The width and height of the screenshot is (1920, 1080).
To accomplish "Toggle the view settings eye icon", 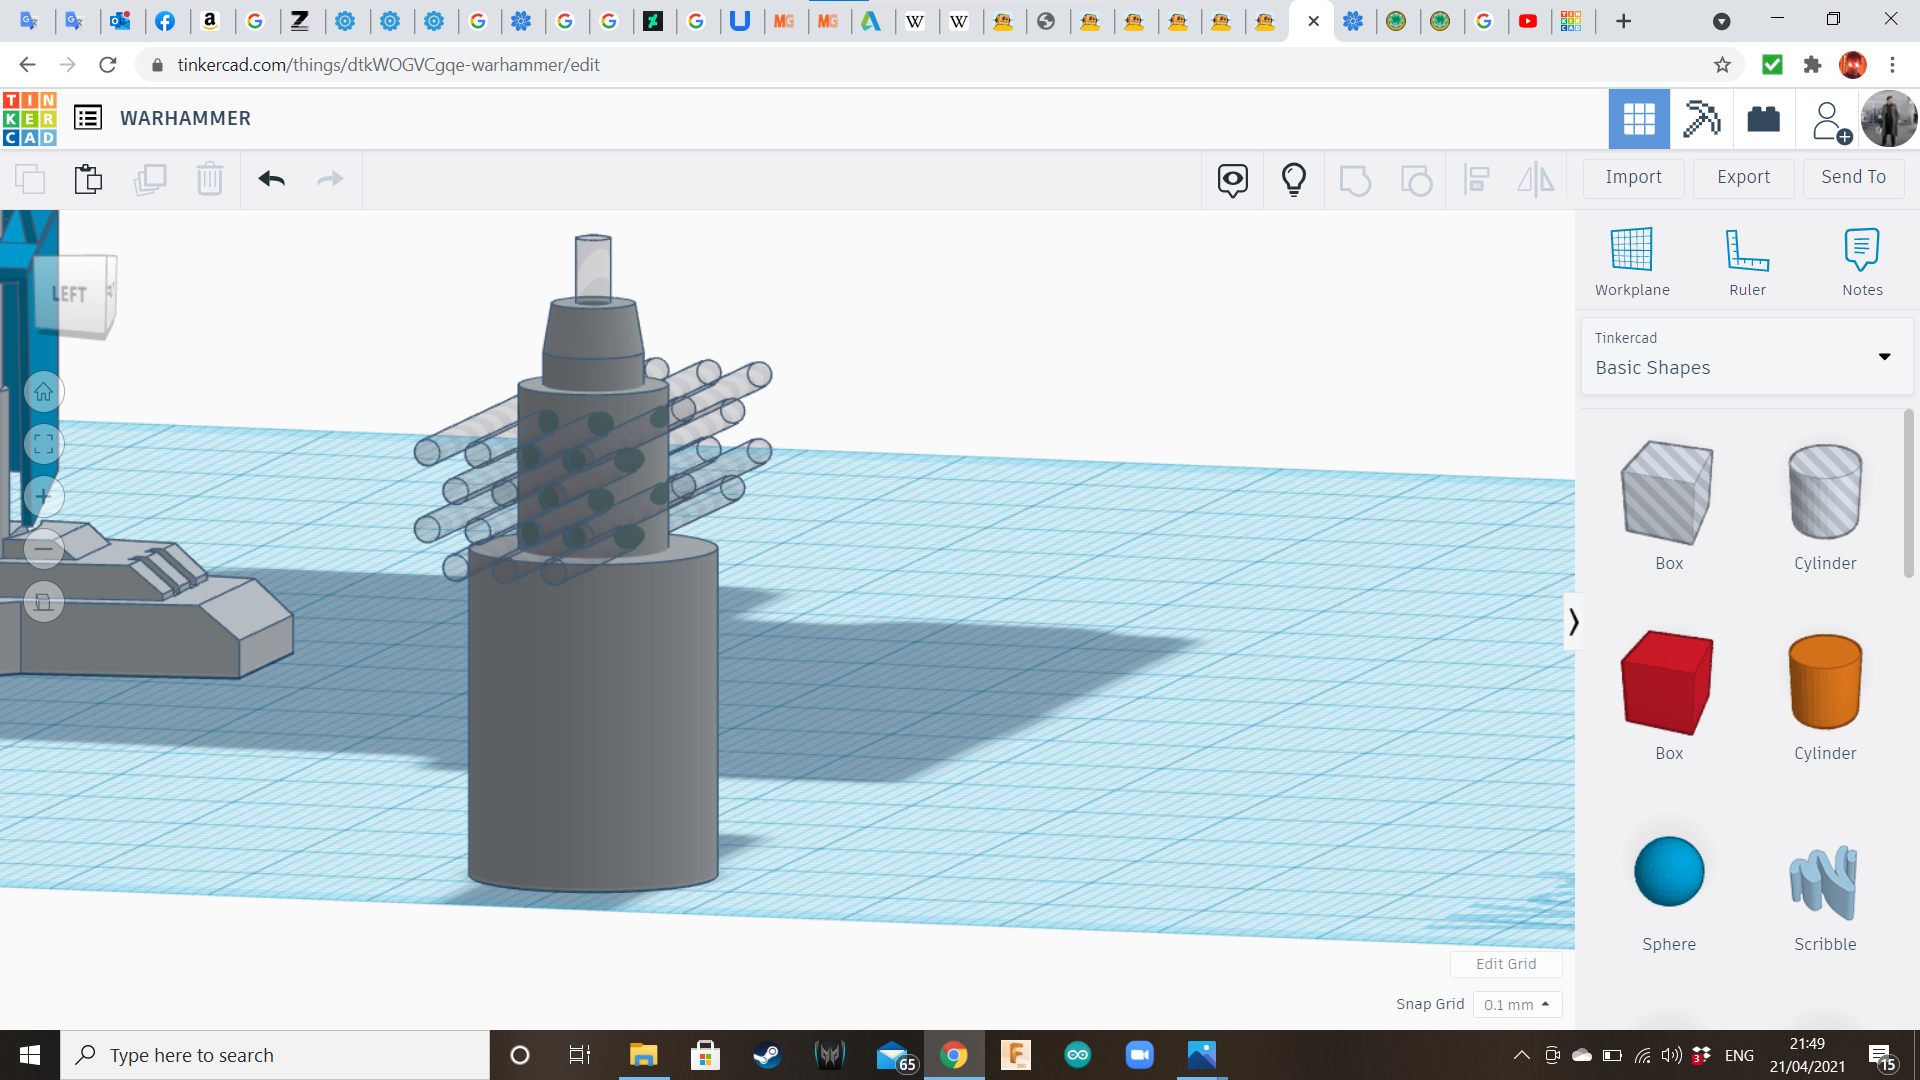I will pos(1232,180).
